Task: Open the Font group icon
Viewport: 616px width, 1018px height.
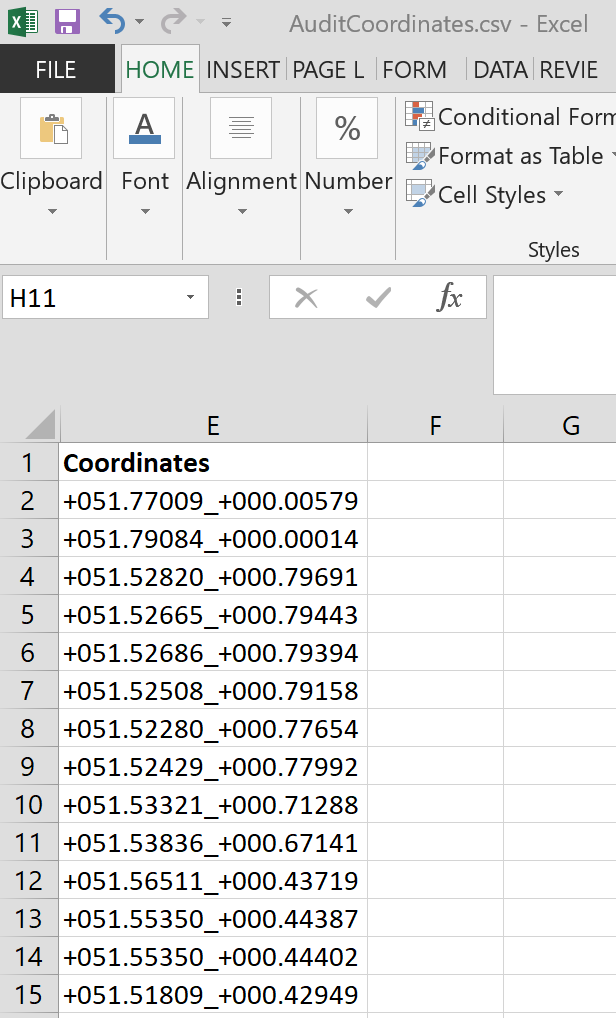Action: [145, 129]
